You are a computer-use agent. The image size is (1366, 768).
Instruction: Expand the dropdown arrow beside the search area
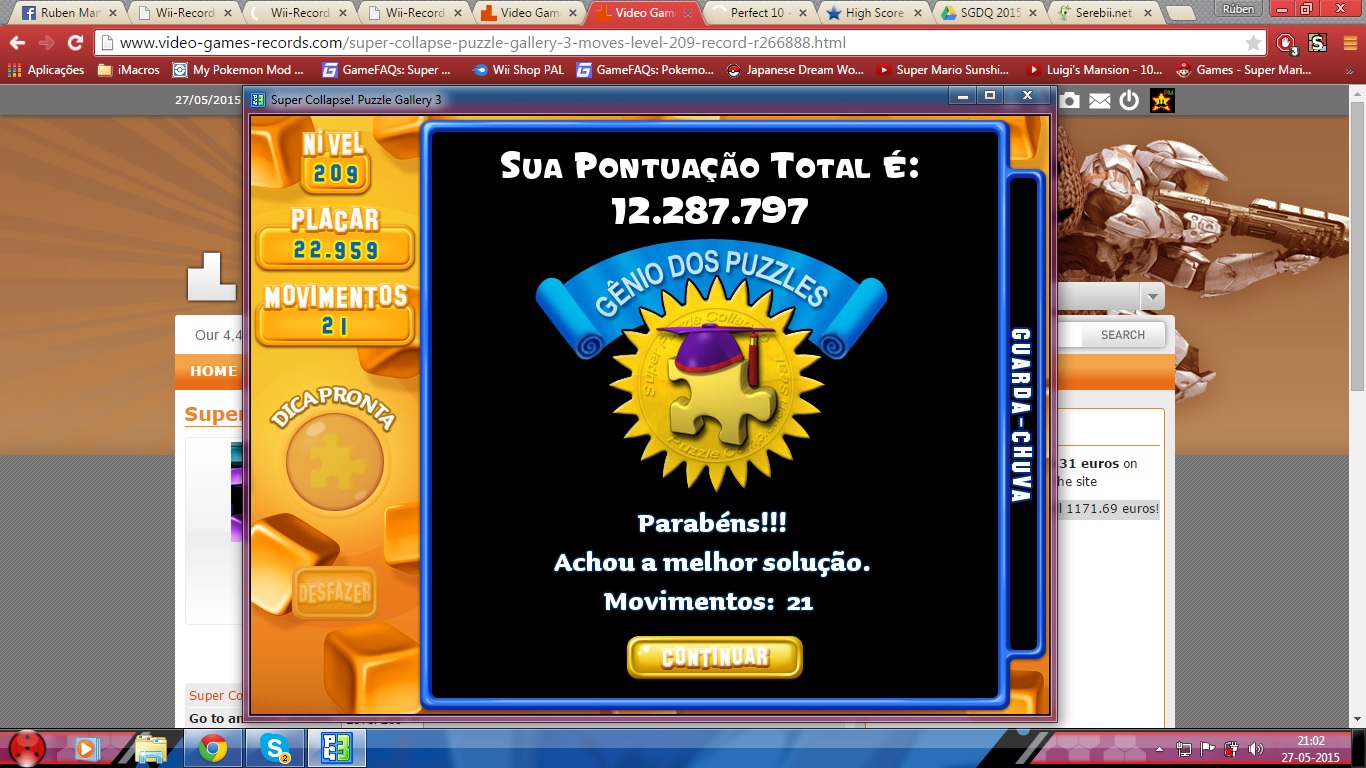(x=1153, y=297)
